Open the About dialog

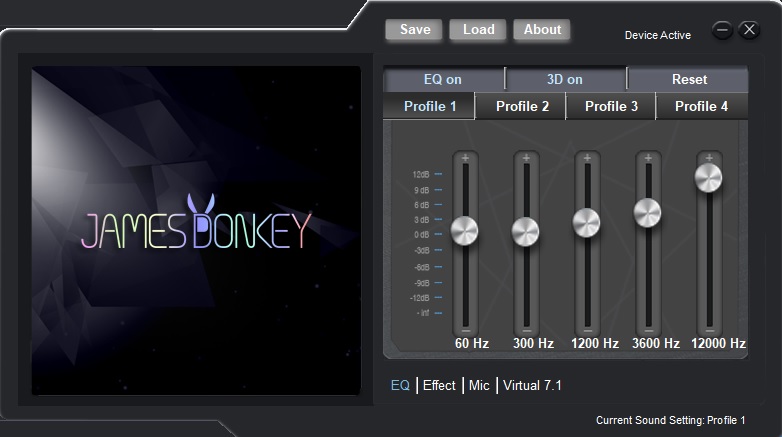(542, 29)
